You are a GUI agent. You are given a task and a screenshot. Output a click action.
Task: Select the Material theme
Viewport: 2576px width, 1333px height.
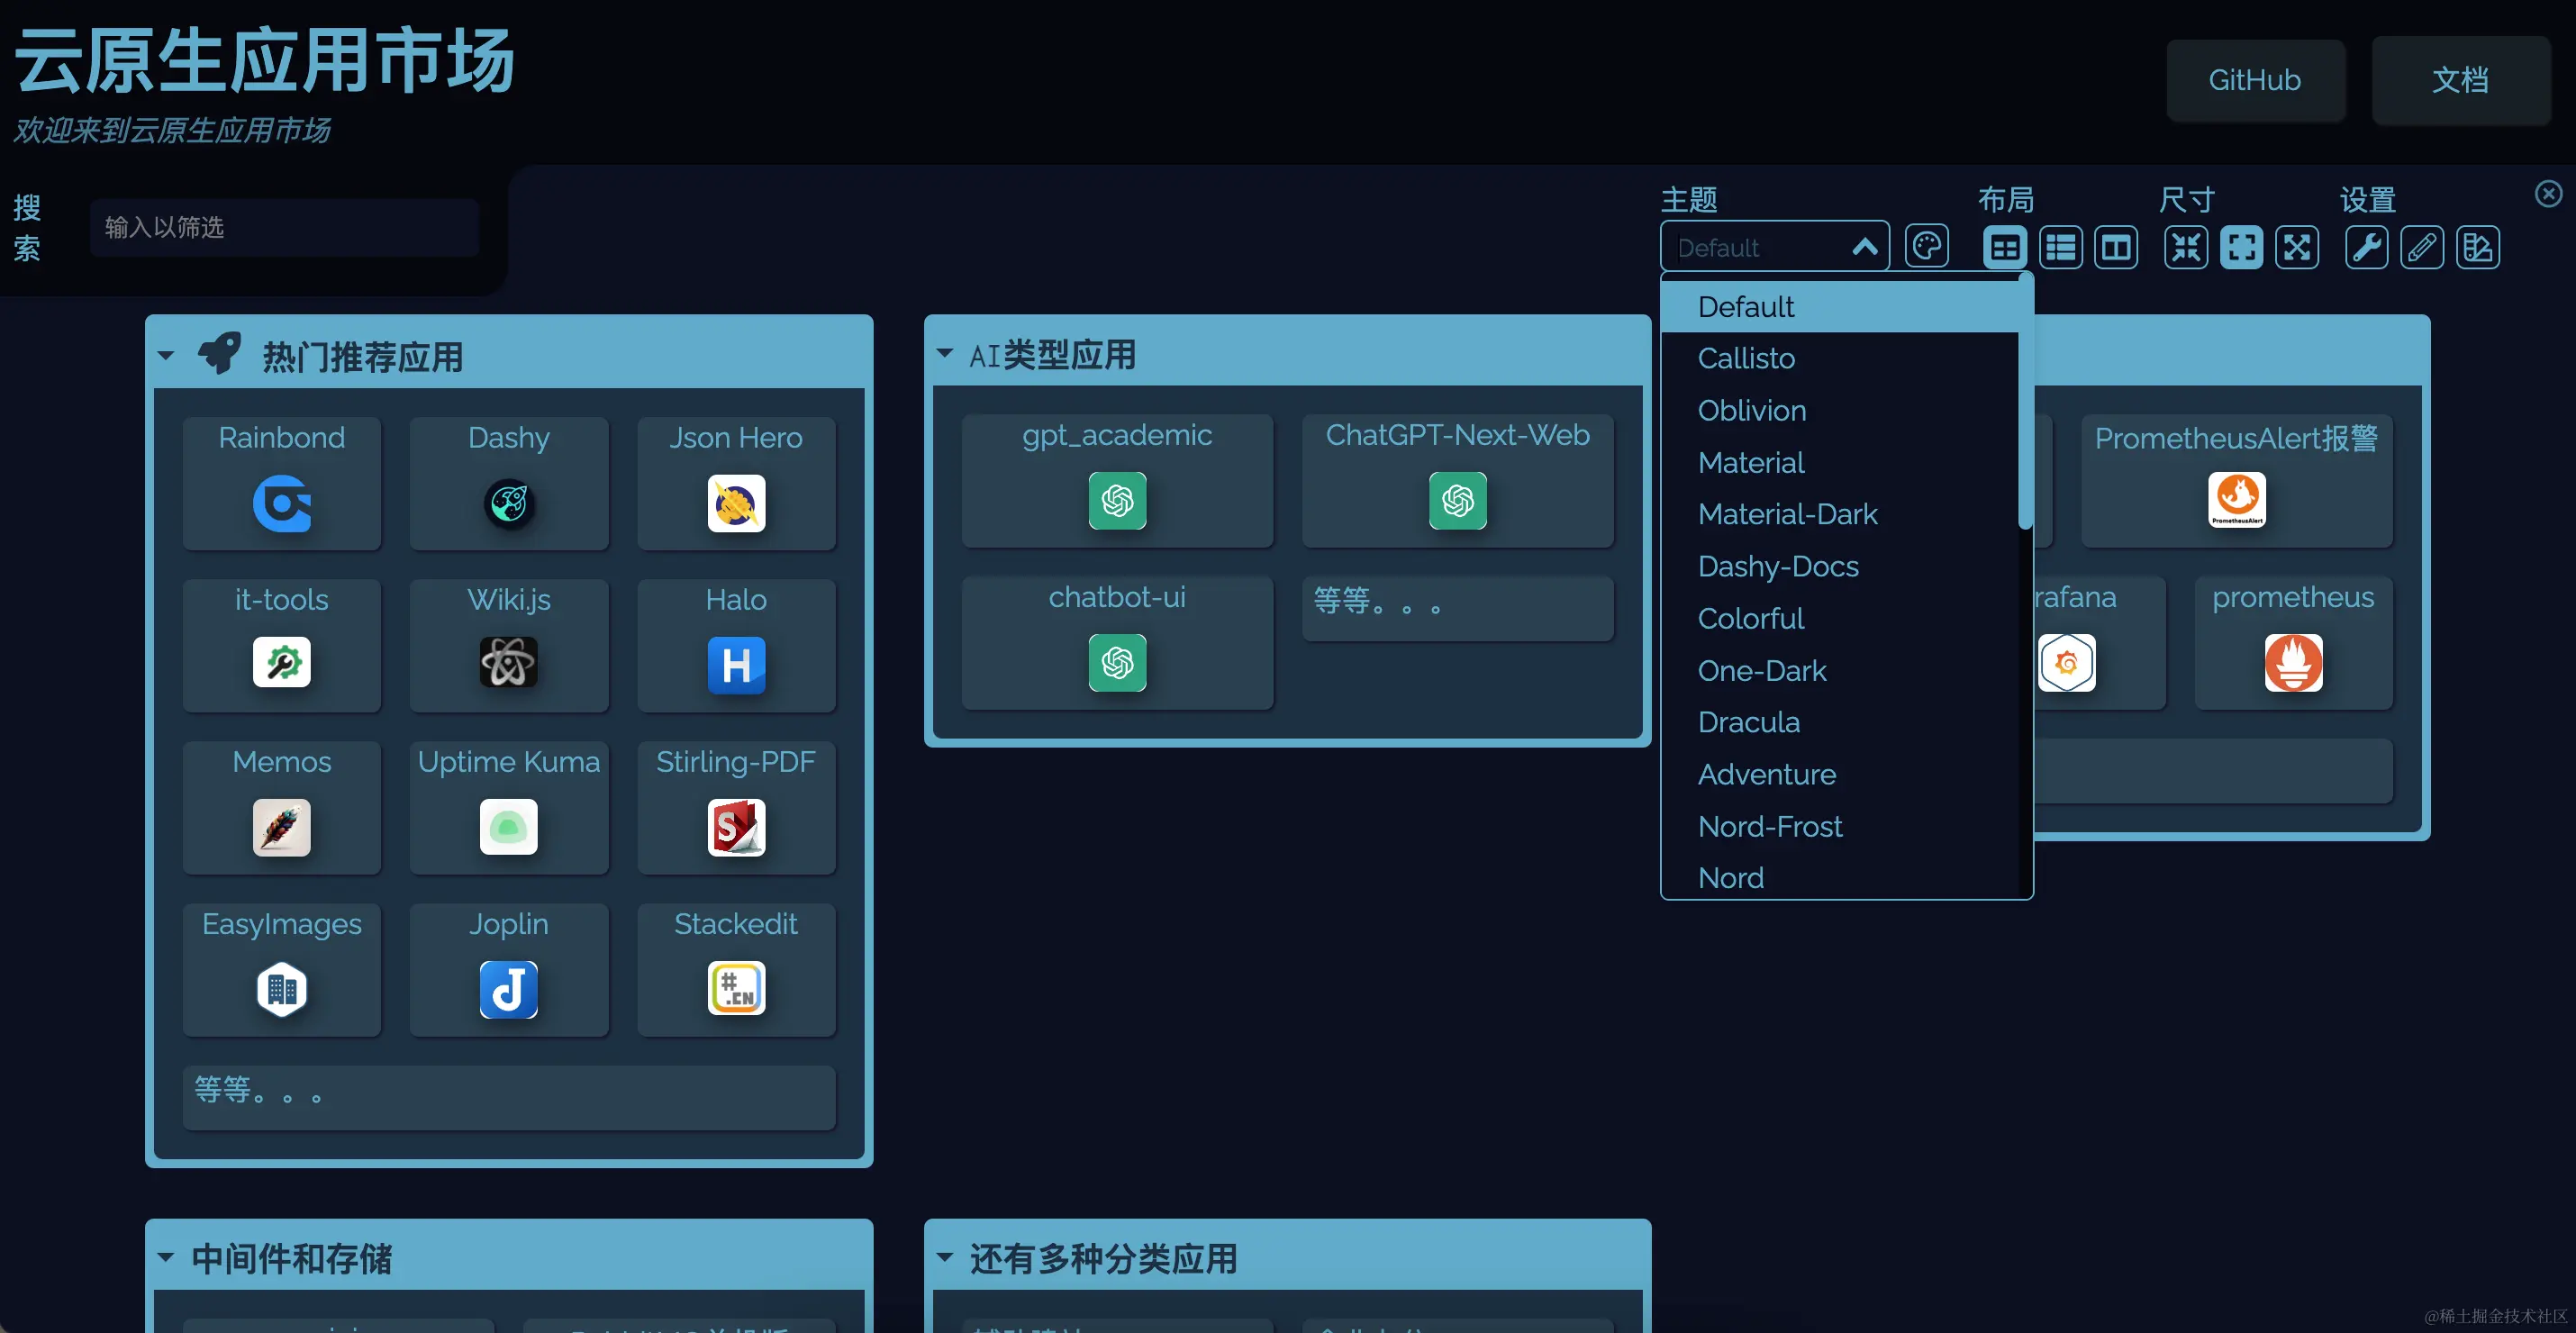point(1840,462)
